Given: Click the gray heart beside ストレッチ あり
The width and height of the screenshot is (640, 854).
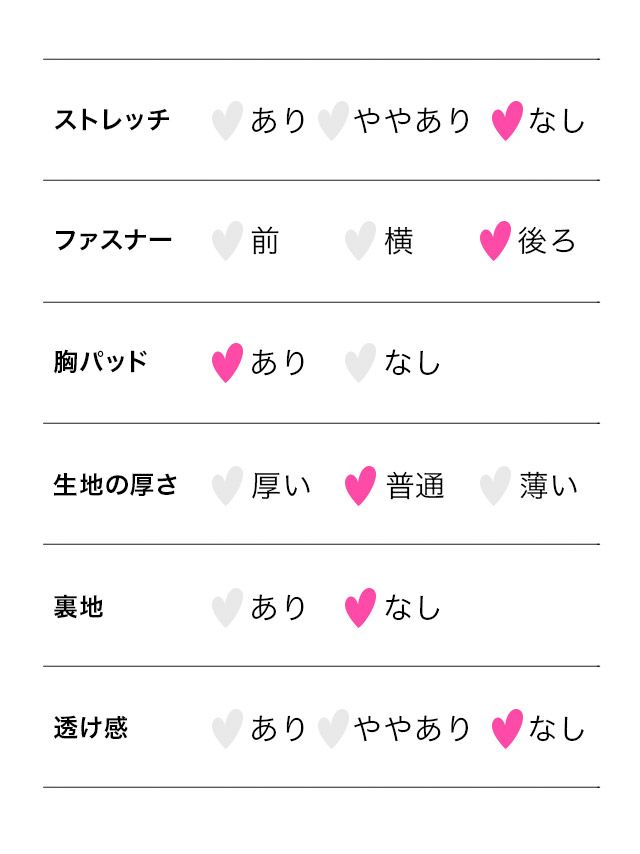Looking at the screenshot, I should (227, 121).
